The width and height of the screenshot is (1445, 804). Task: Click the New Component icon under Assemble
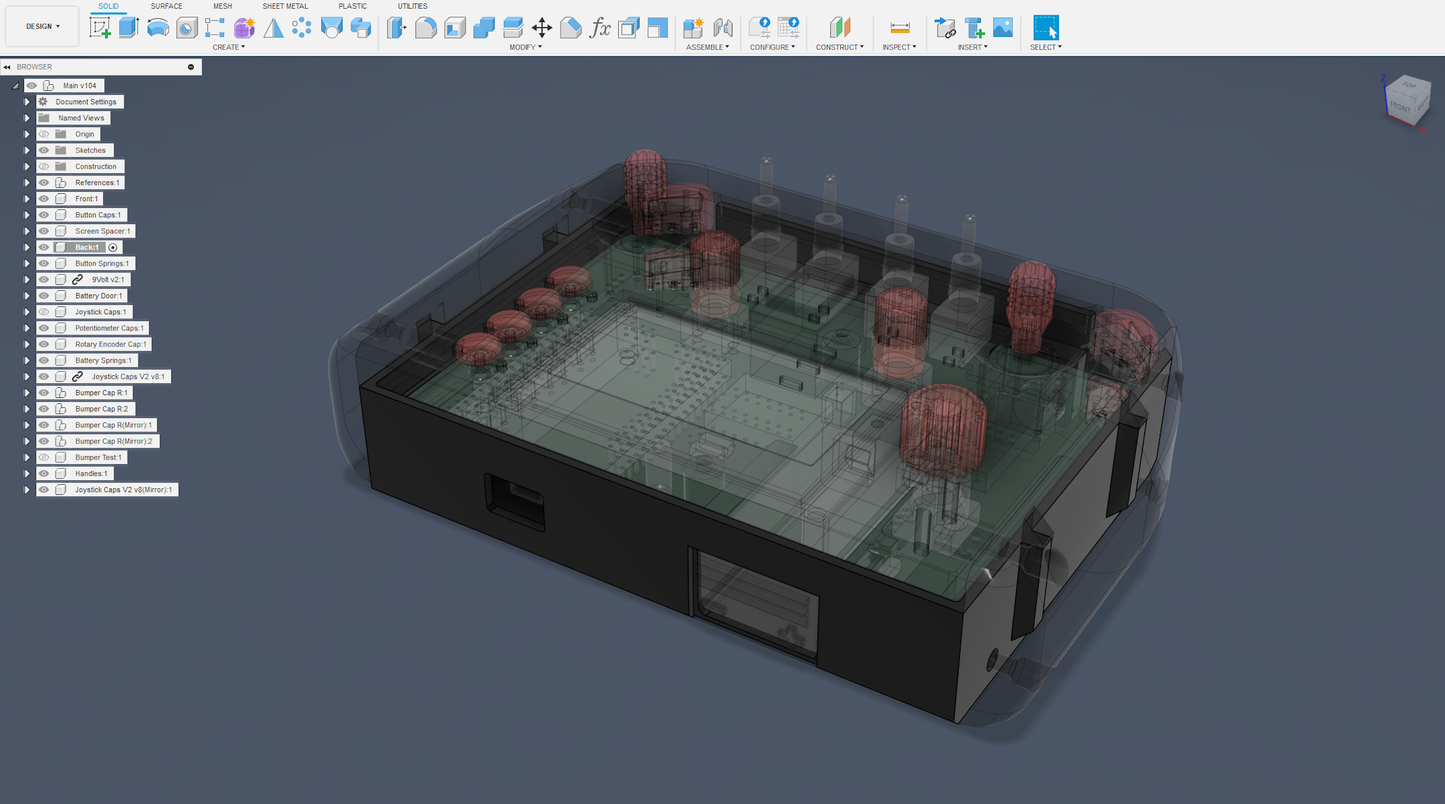click(692, 27)
